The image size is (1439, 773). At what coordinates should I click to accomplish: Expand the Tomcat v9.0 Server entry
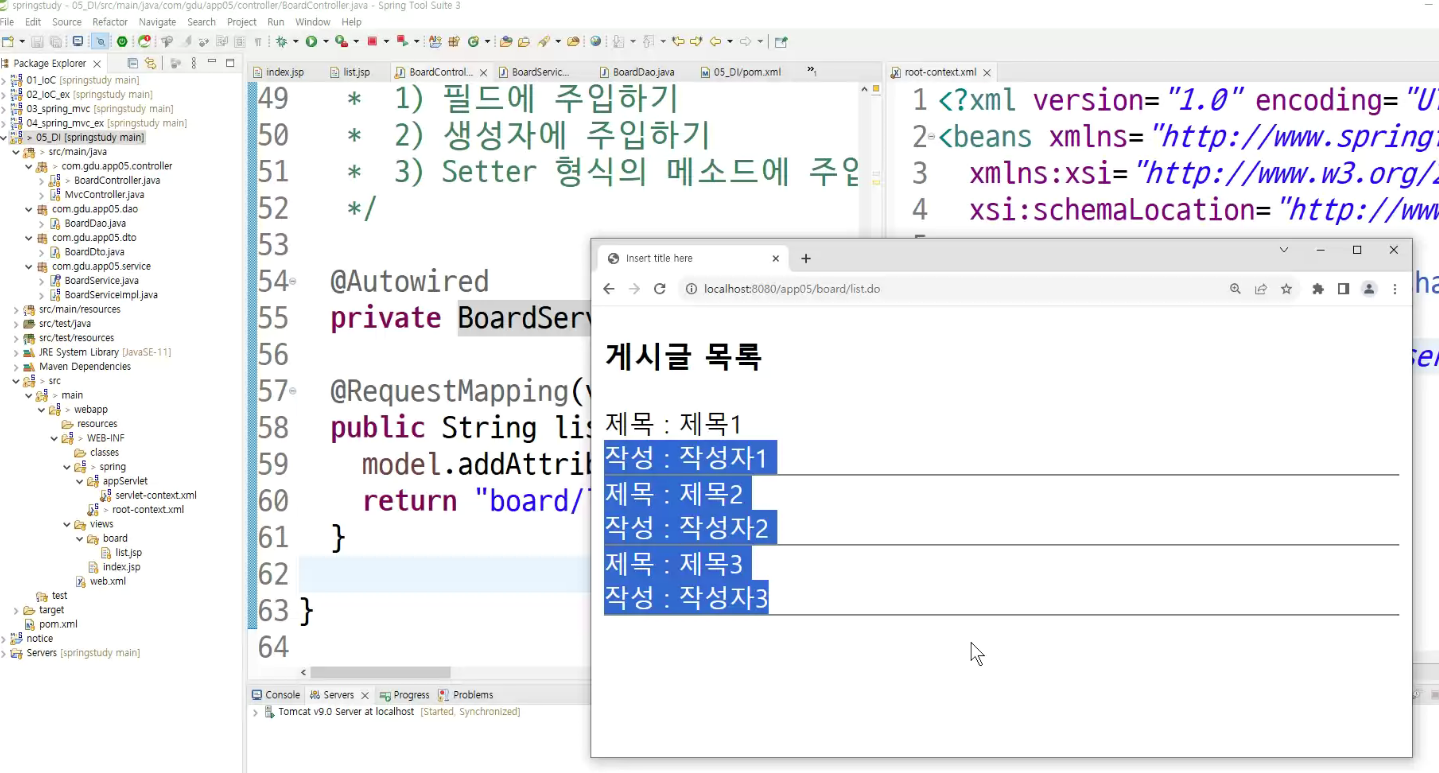[255, 712]
